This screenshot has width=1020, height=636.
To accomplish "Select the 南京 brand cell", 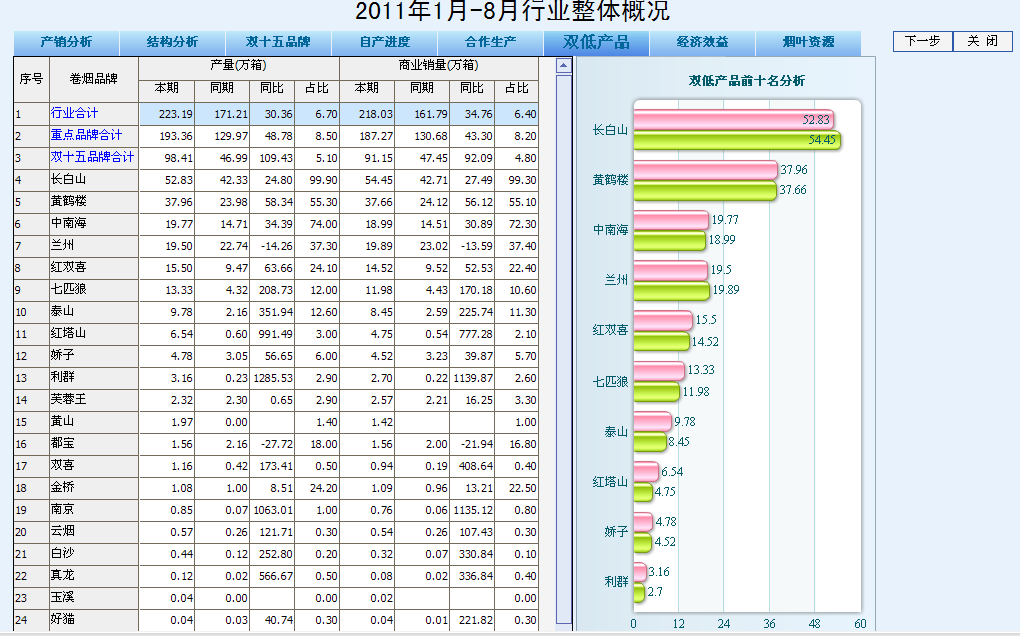I will [94, 510].
